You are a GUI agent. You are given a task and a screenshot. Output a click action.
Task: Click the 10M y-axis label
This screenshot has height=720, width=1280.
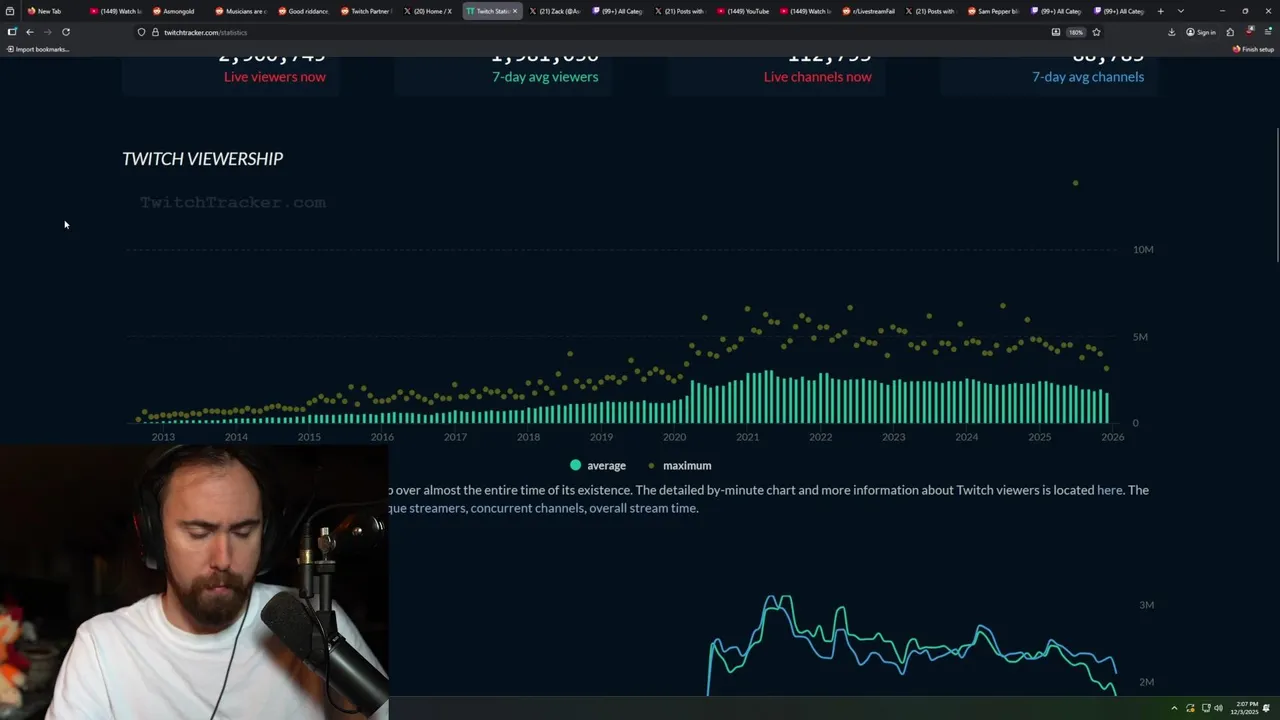[x=1143, y=249]
